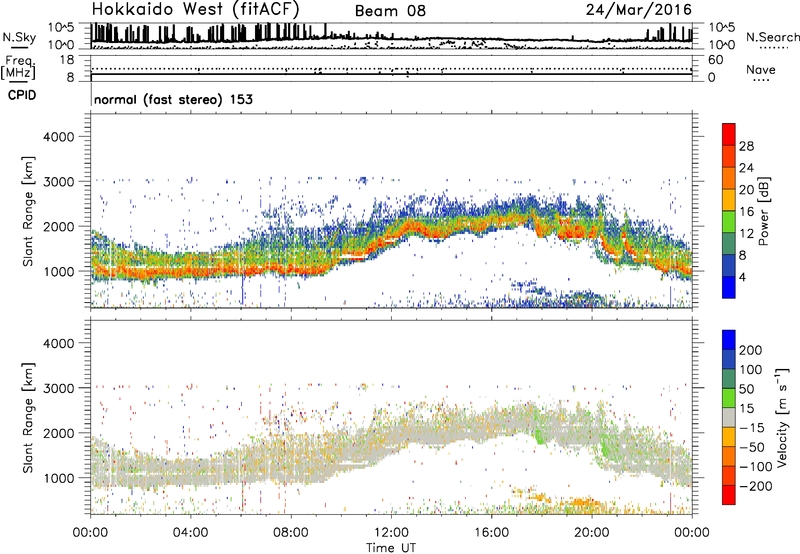The height and width of the screenshot is (554, 800).
Task: Click the 'Power [dB]' colorbar label
Action: tap(764, 211)
